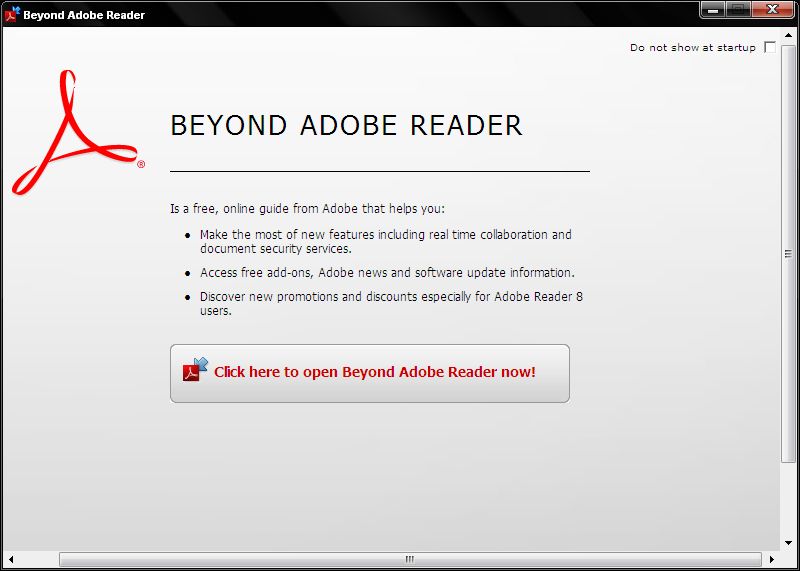Click the Beyond Adobe Reader title bar icon

(x=12, y=14)
